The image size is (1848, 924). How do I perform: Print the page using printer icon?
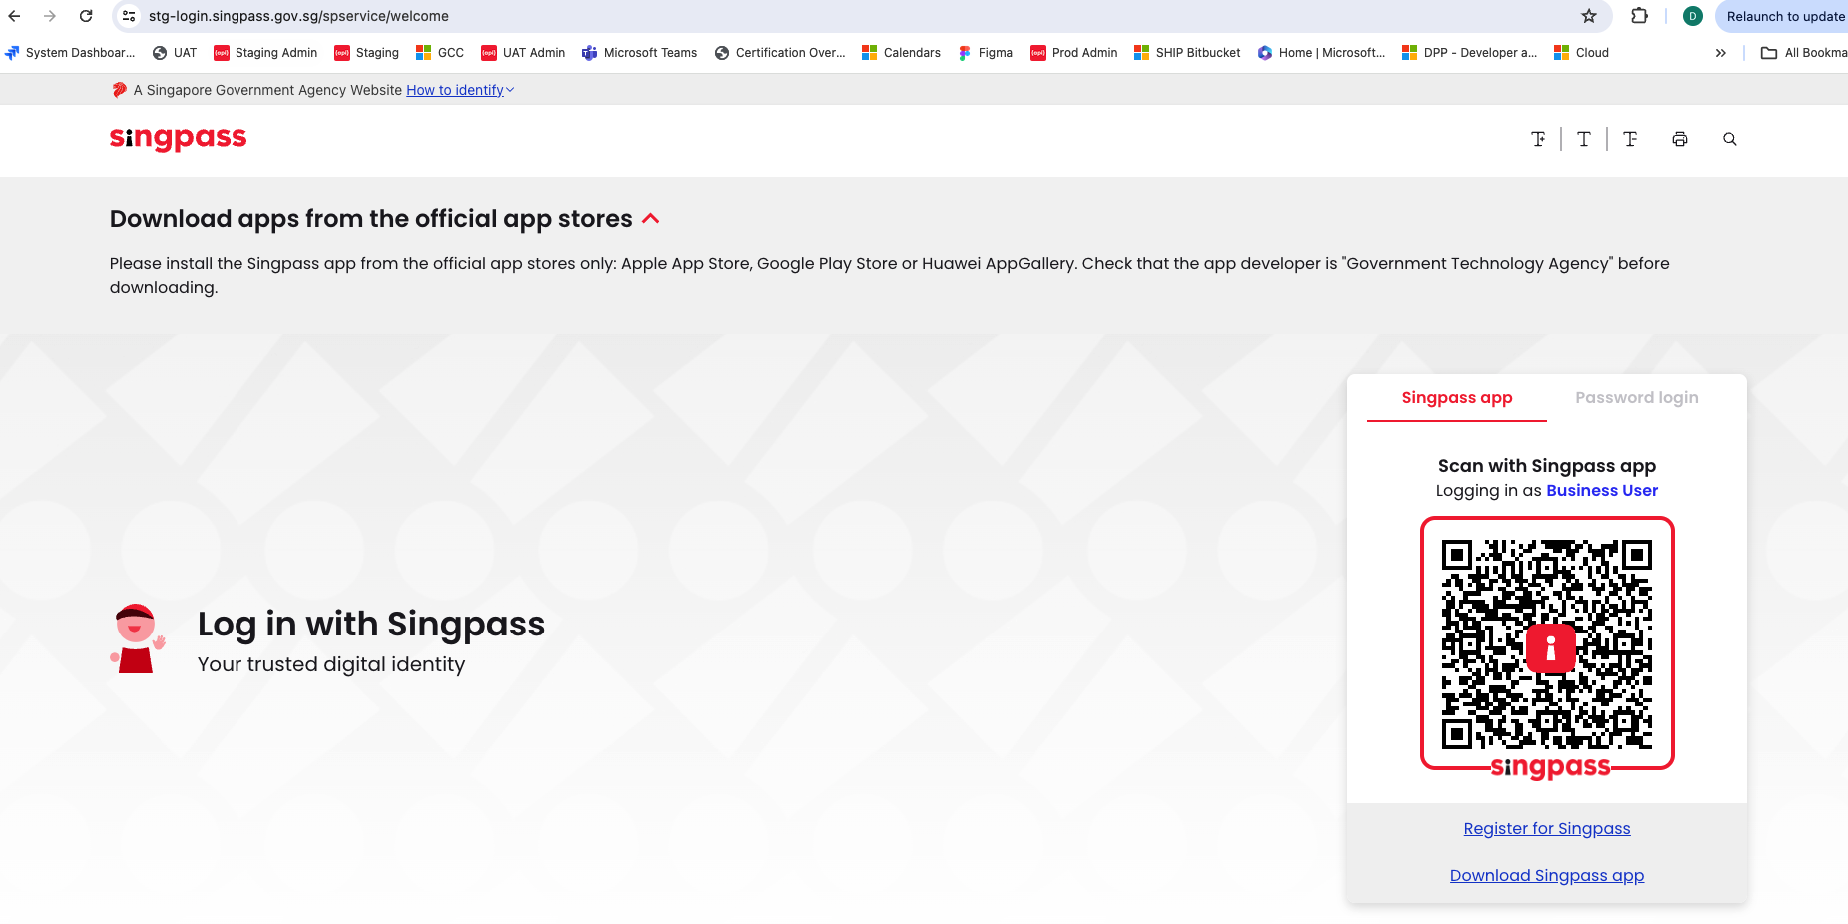pyautogui.click(x=1680, y=139)
